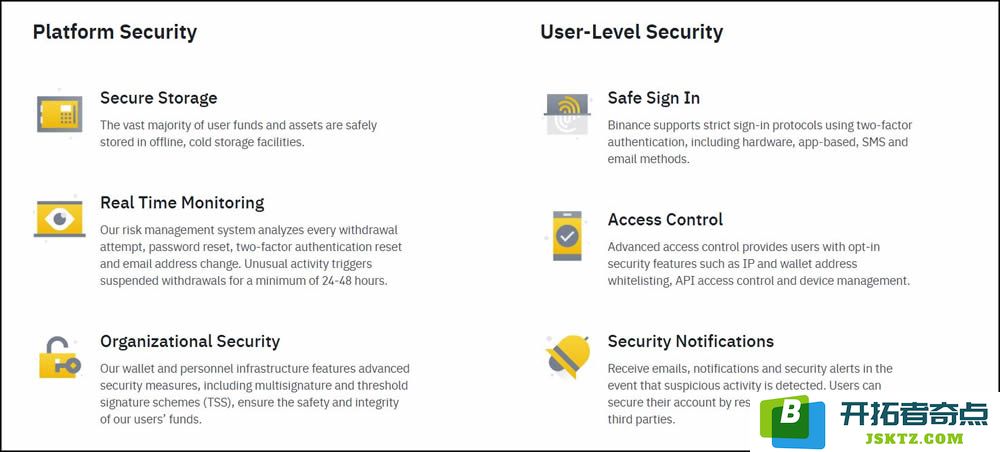This screenshot has height=452, width=1000.
Task: Click the Security Notifications title
Action: click(691, 341)
